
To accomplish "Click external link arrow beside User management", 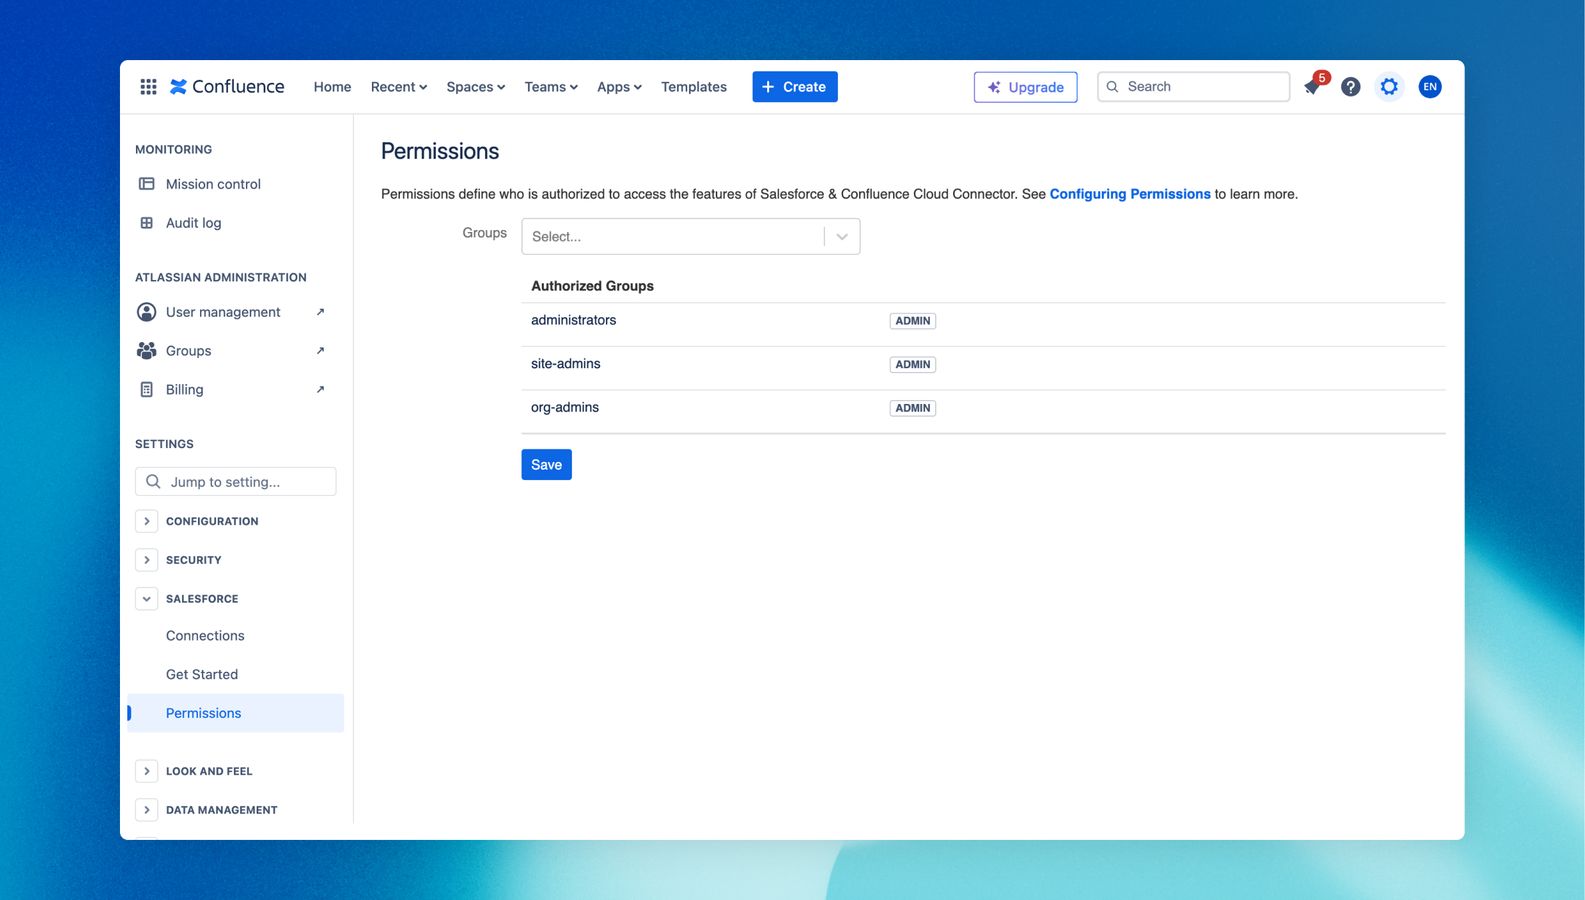I will point(320,312).
